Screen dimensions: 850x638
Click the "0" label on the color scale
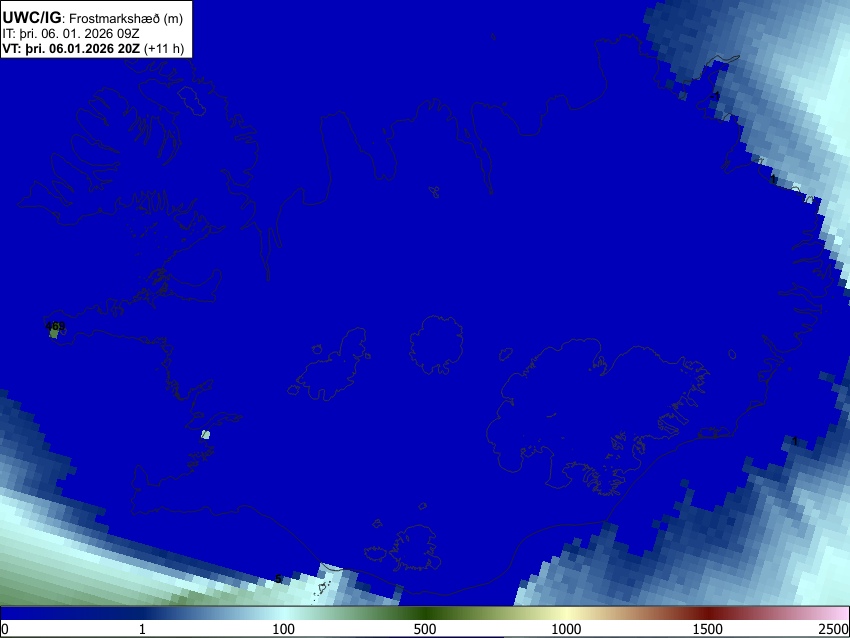coord(5,629)
